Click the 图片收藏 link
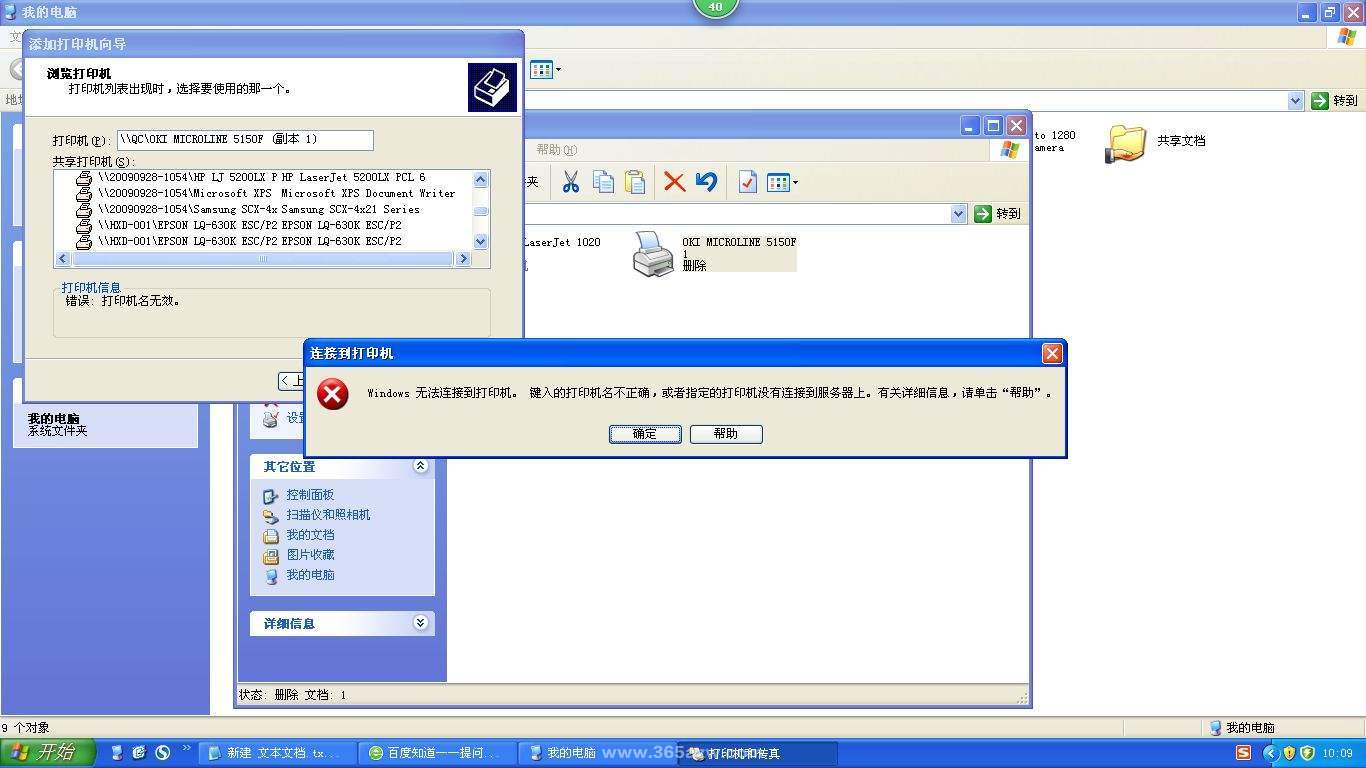Image resolution: width=1366 pixels, height=768 pixels. pos(310,555)
